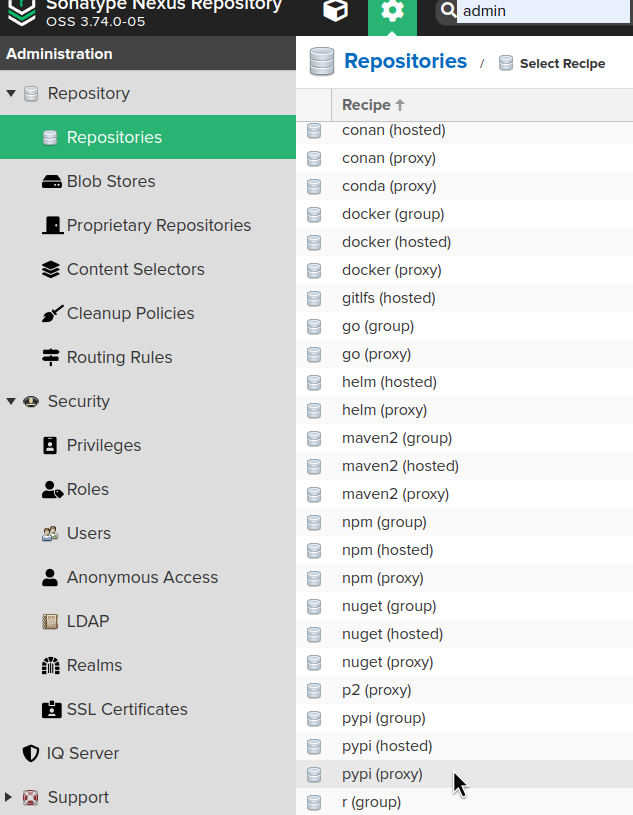Click the Sonatype Nexus logo icon
Viewport: 633px width, 815px height.
tap(21, 12)
